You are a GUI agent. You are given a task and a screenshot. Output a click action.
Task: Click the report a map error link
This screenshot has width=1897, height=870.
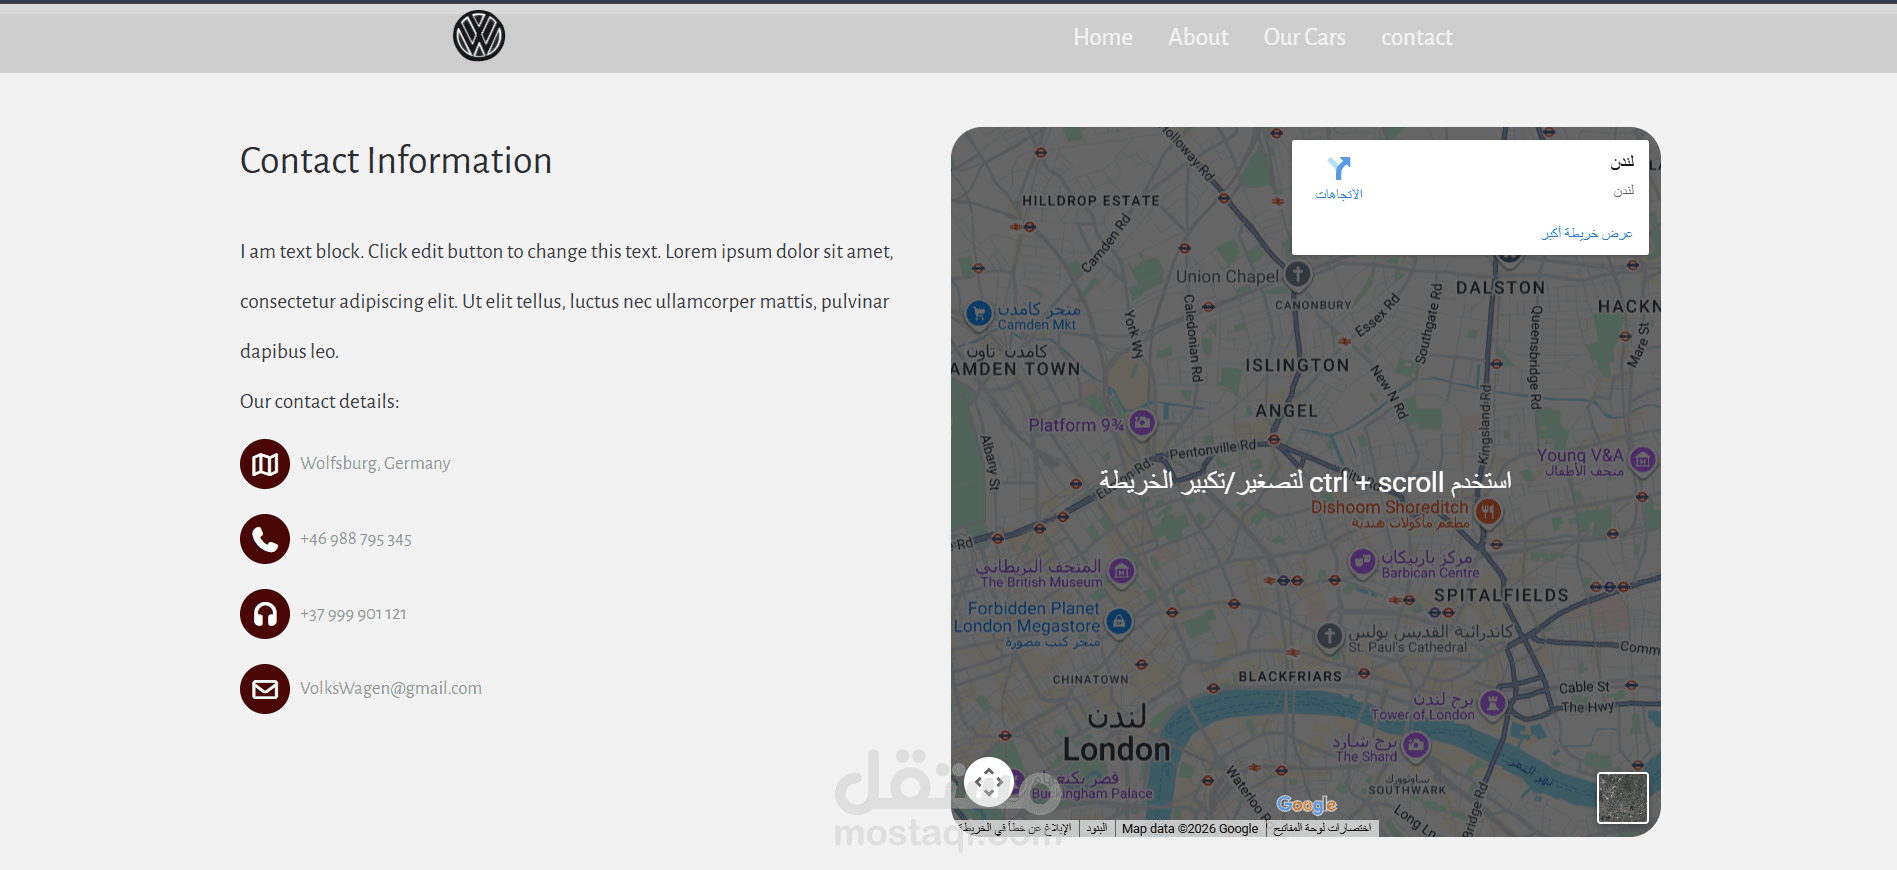pyautogui.click(x=1014, y=829)
